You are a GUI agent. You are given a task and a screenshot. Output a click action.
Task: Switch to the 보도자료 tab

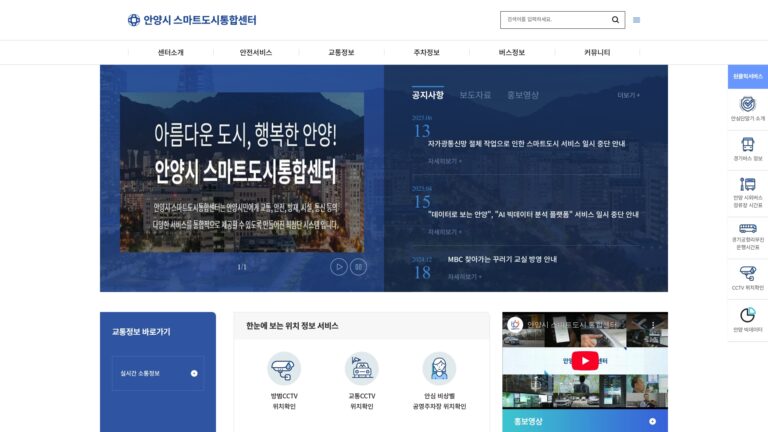[475, 95]
